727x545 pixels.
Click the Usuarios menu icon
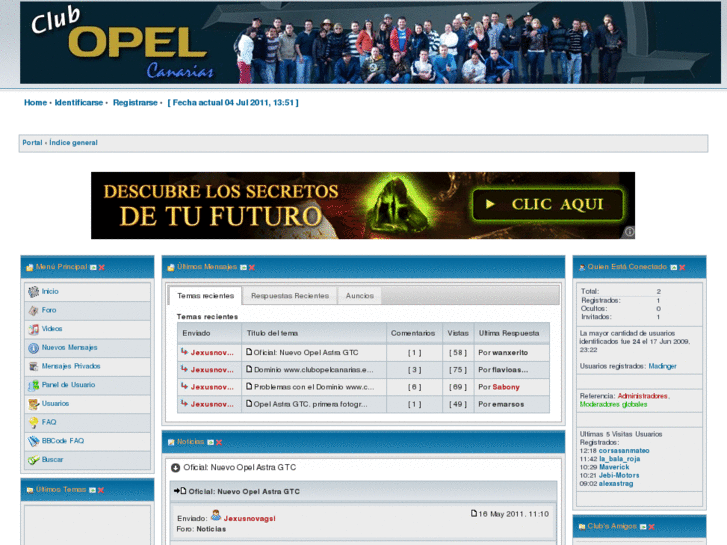(x=33, y=404)
